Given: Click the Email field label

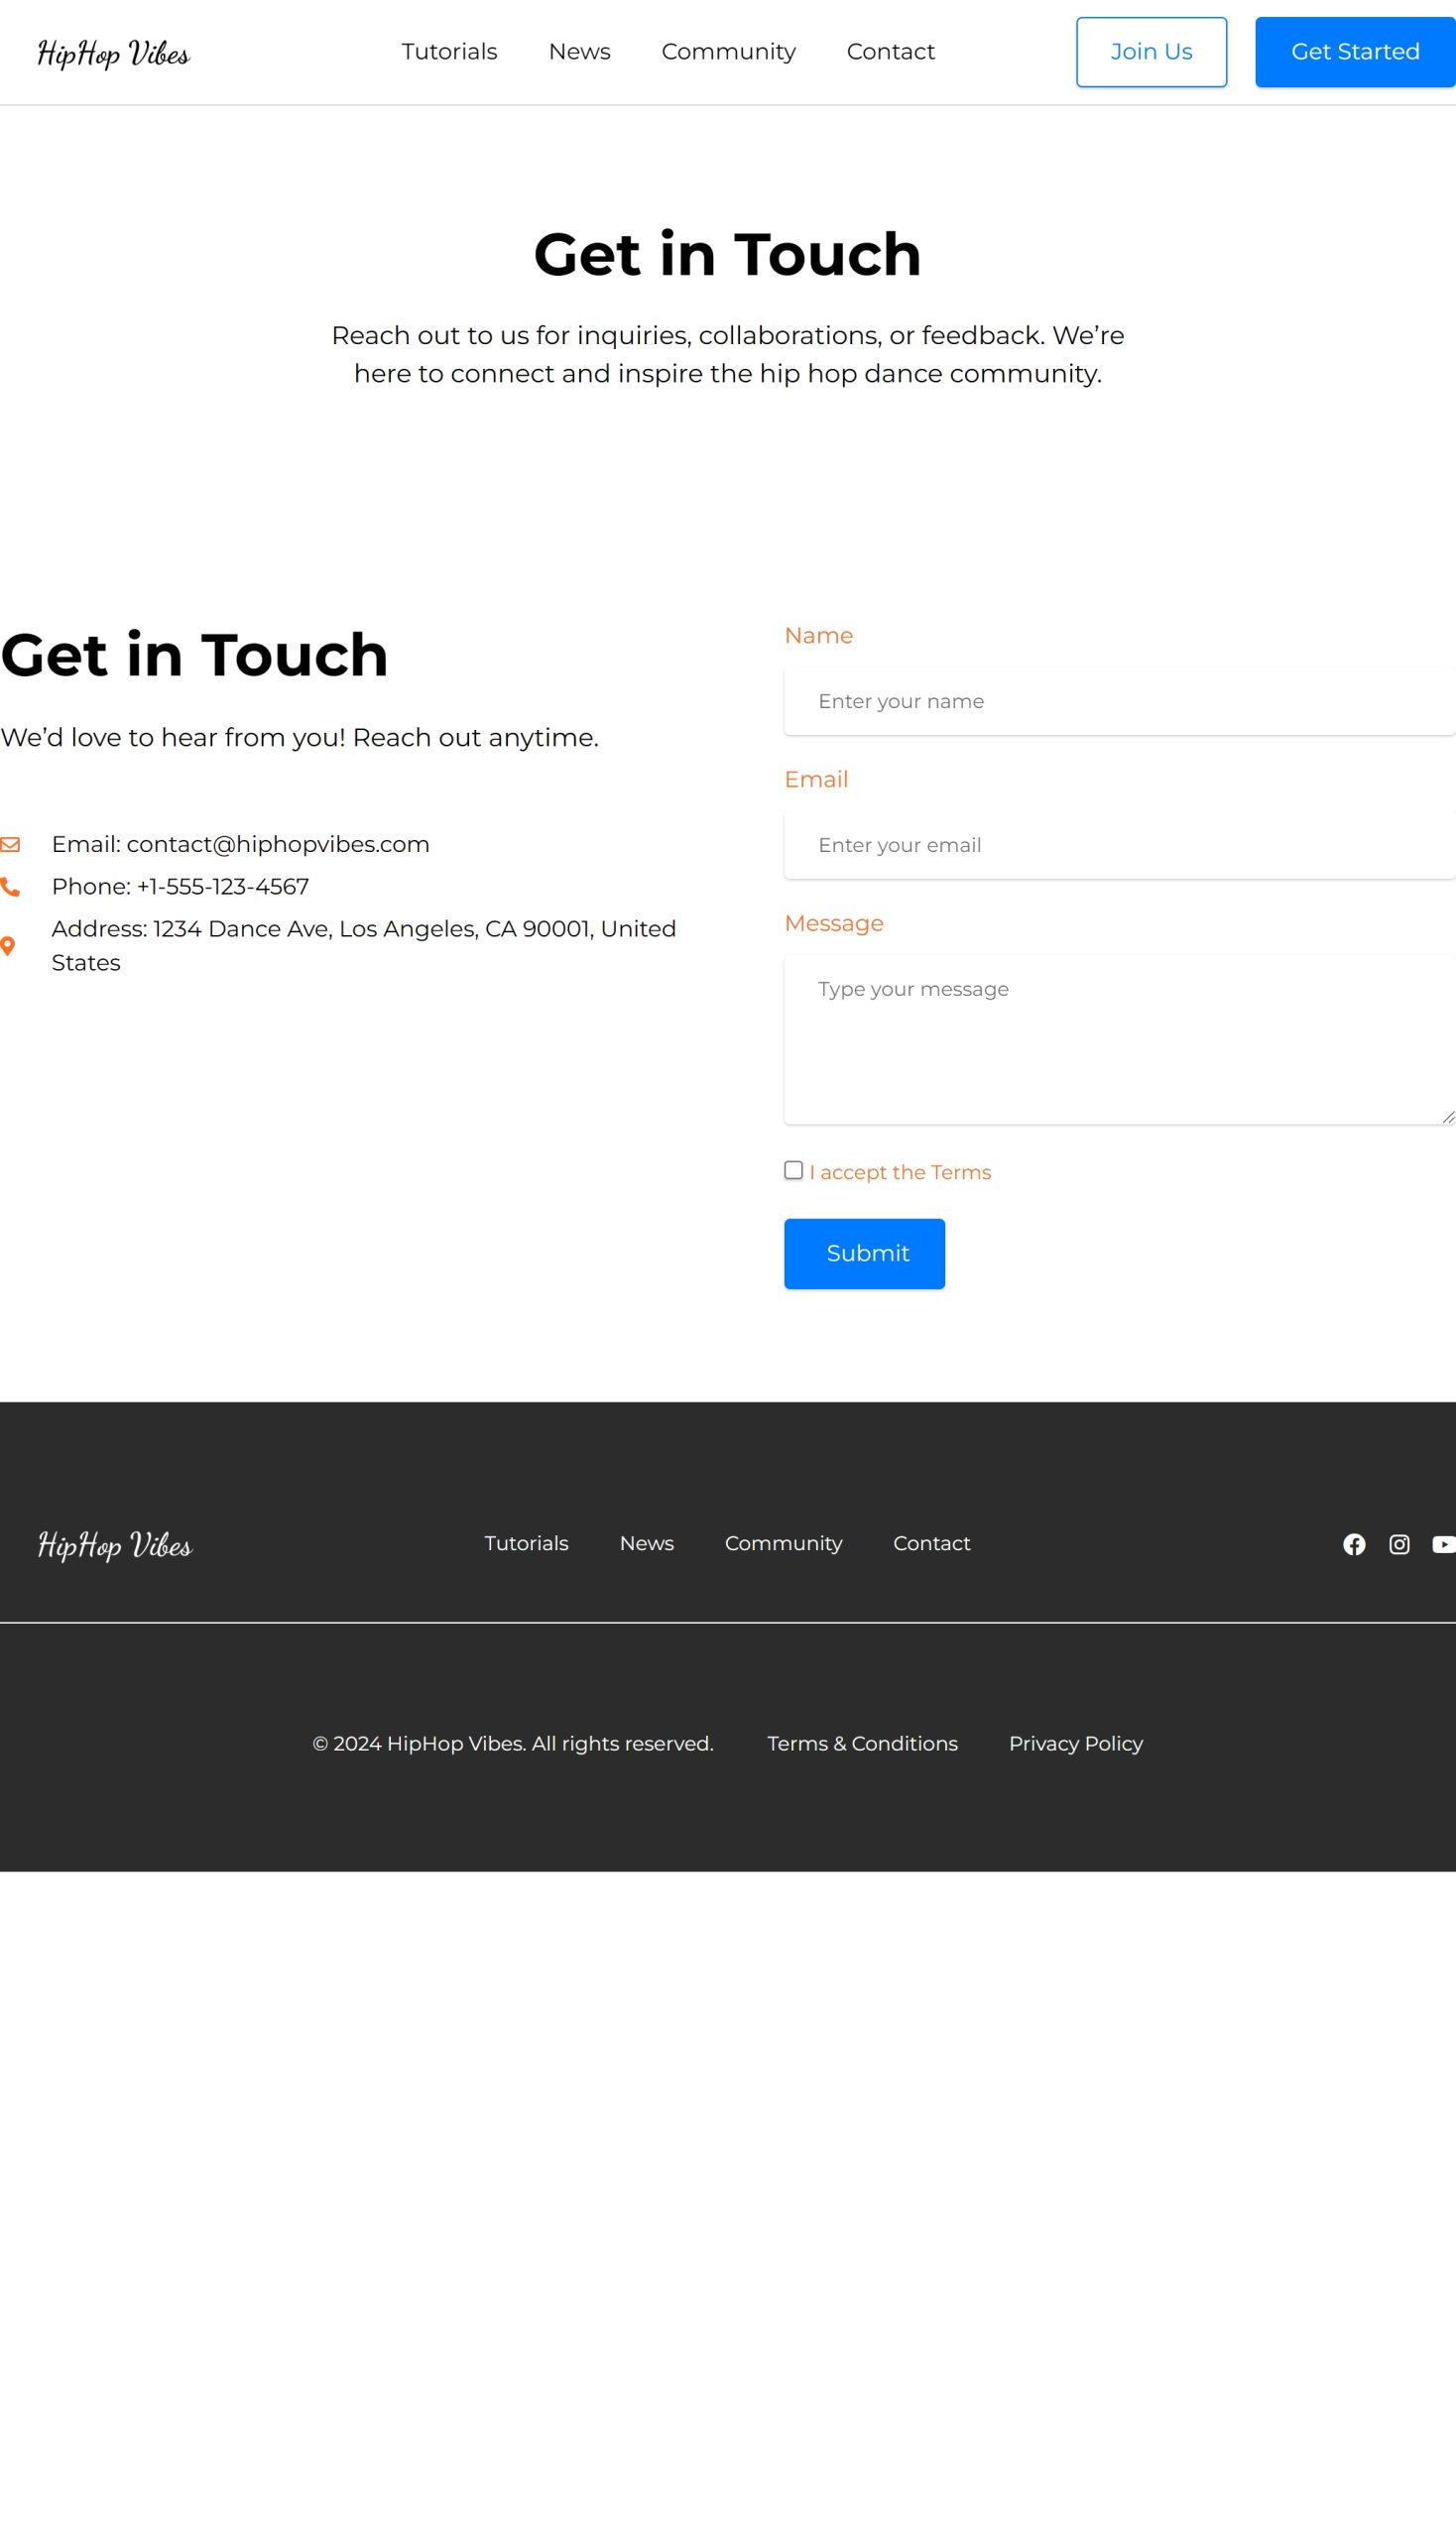Looking at the screenshot, I should (816, 779).
